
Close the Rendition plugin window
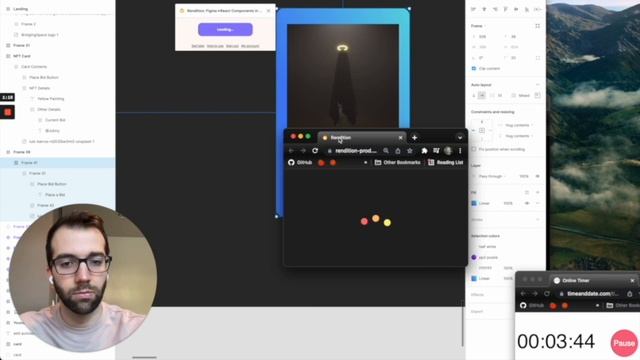(x=268, y=11)
